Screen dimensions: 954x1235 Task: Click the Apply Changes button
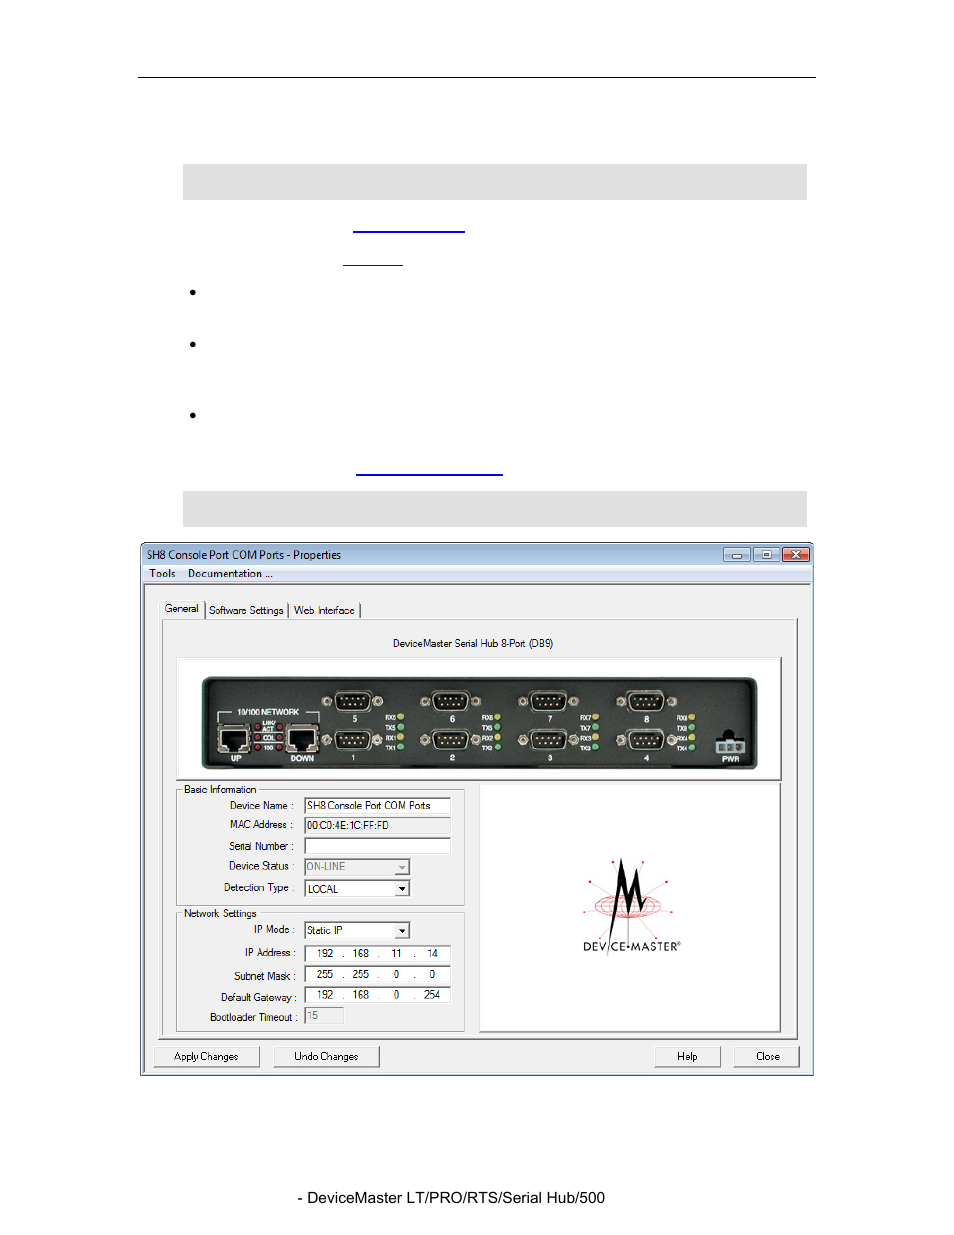click(x=206, y=1056)
